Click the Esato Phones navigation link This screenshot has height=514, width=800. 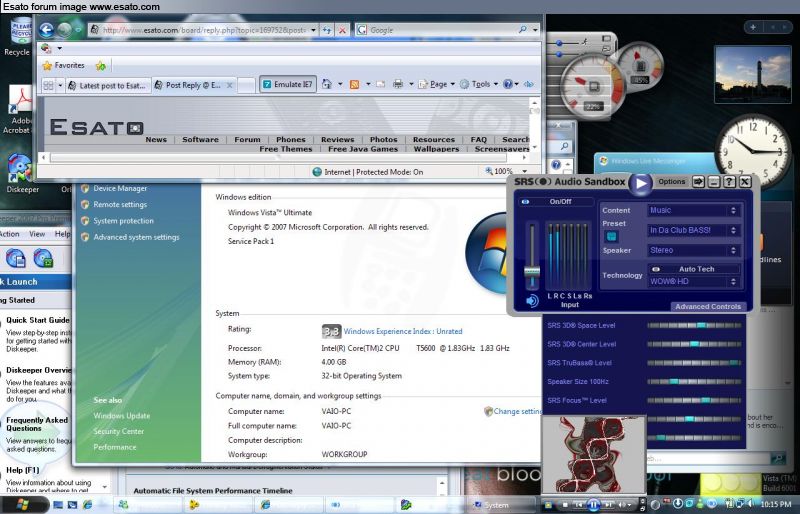(291, 139)
